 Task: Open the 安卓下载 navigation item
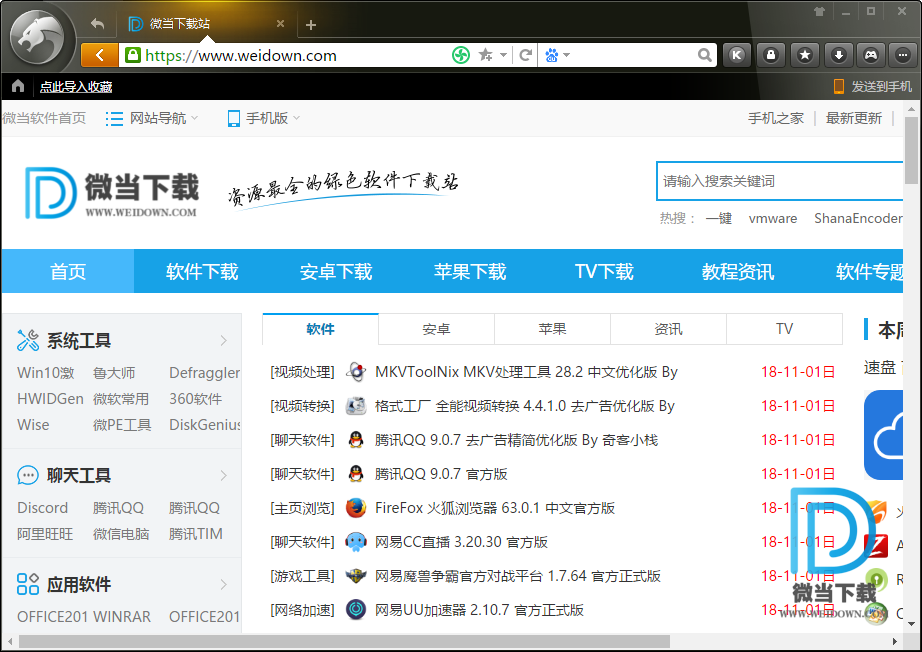pyautogui.click(x=336, y=272)
